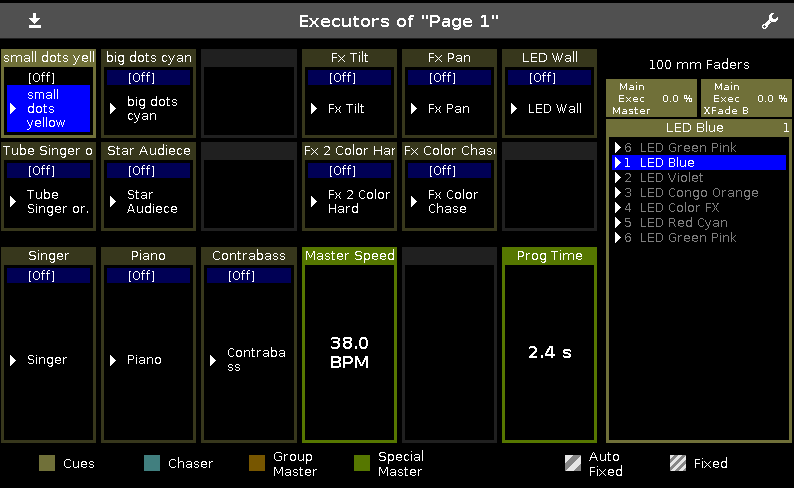794x488 pixels.
Task: Click the Prog Time 2.4 s field
Action: point(549,352)
